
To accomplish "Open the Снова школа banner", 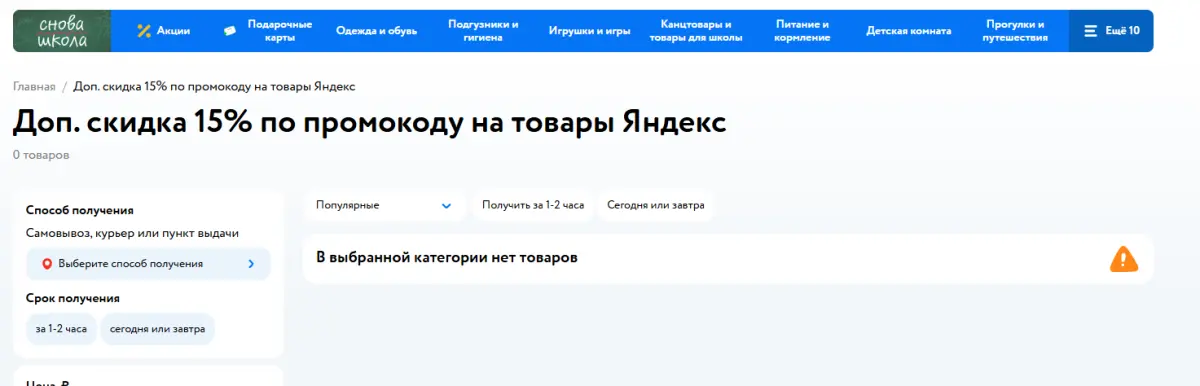I will point(62,31).
